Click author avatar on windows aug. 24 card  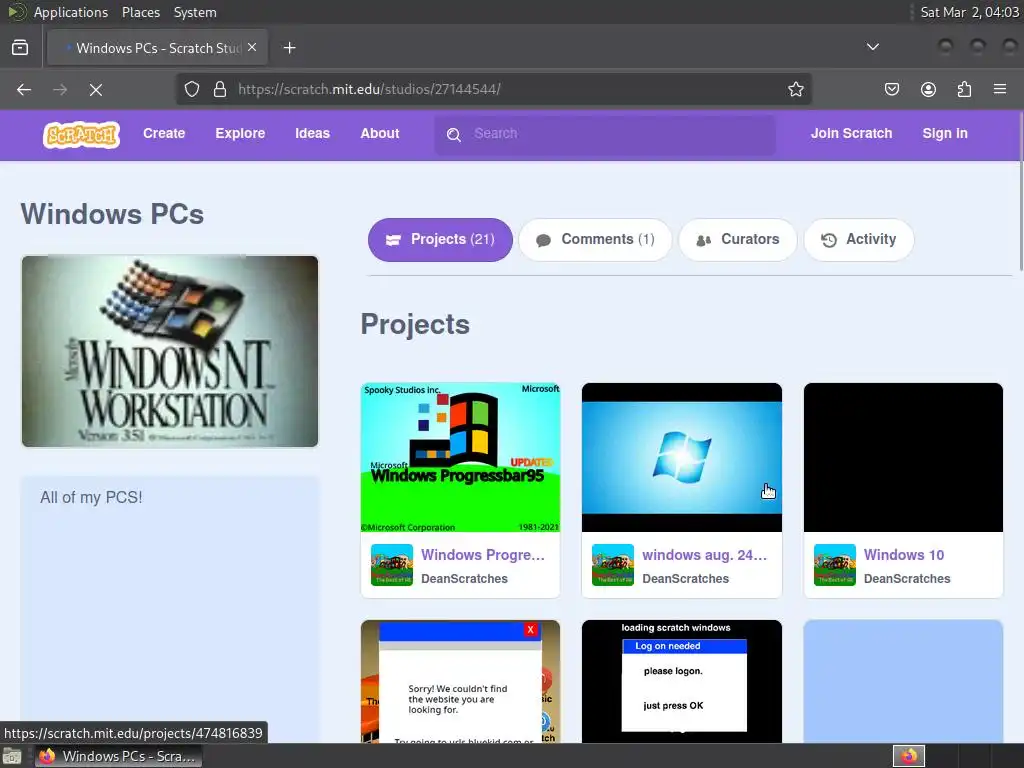(613, 565)
